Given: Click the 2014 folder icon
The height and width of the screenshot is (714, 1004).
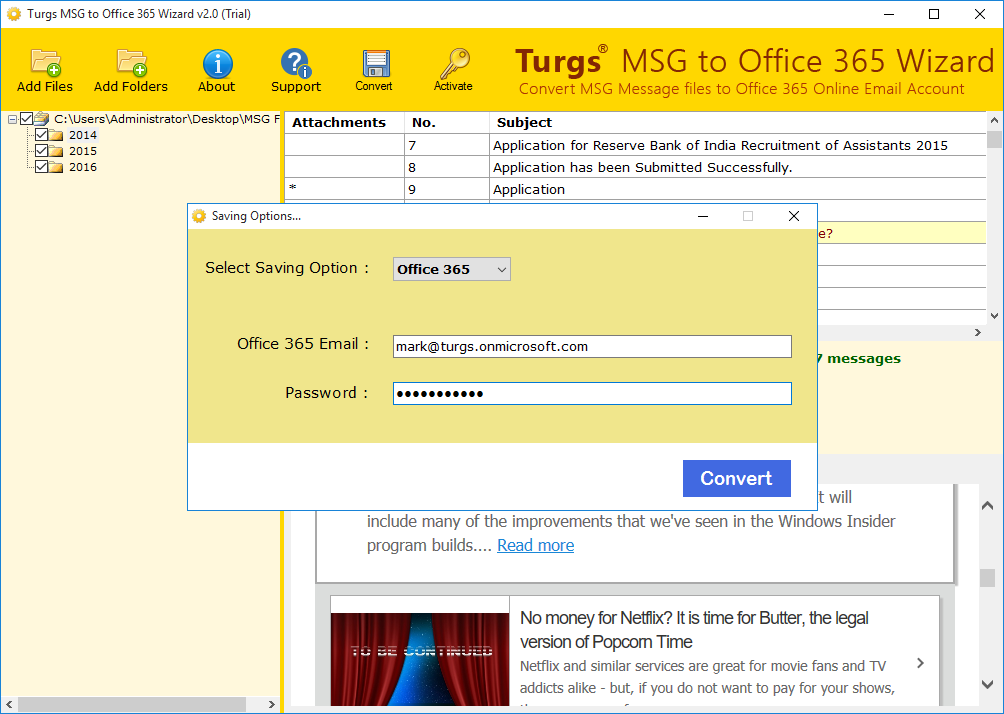Looking at the screenshot, I should (x=56, y=135).
